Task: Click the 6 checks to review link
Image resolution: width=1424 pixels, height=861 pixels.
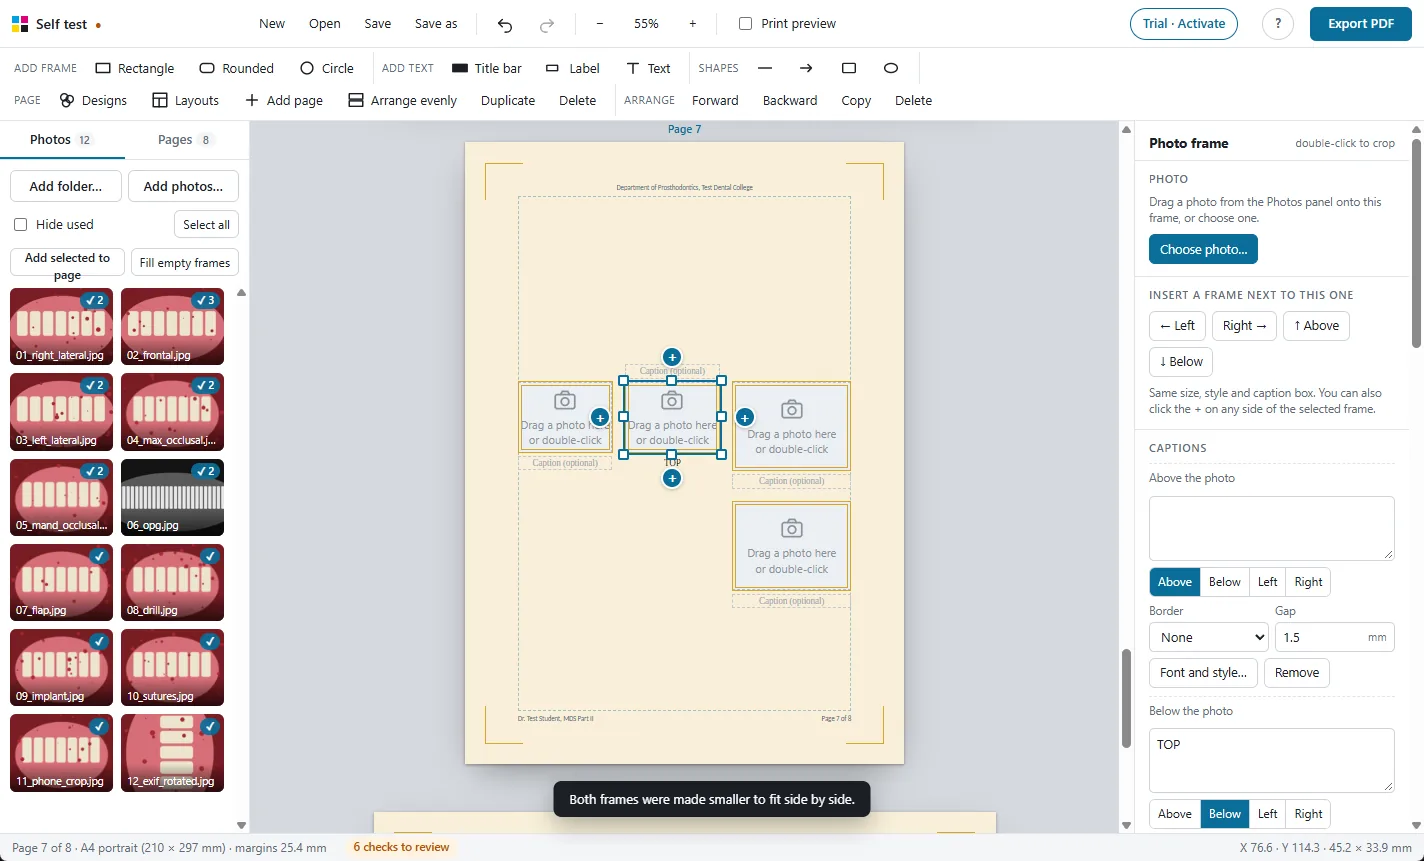Action: (401, 847)
